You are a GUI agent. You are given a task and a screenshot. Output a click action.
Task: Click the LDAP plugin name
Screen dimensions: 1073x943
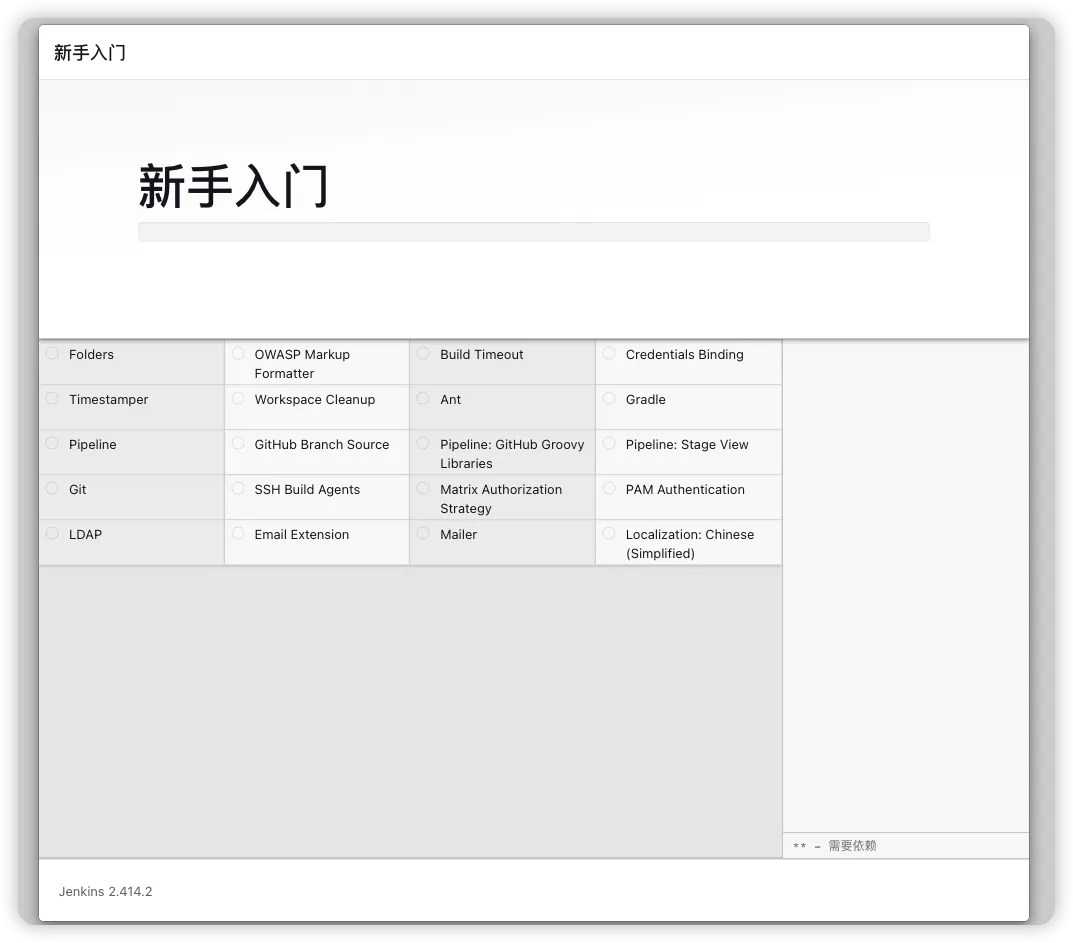click(85, 535)
